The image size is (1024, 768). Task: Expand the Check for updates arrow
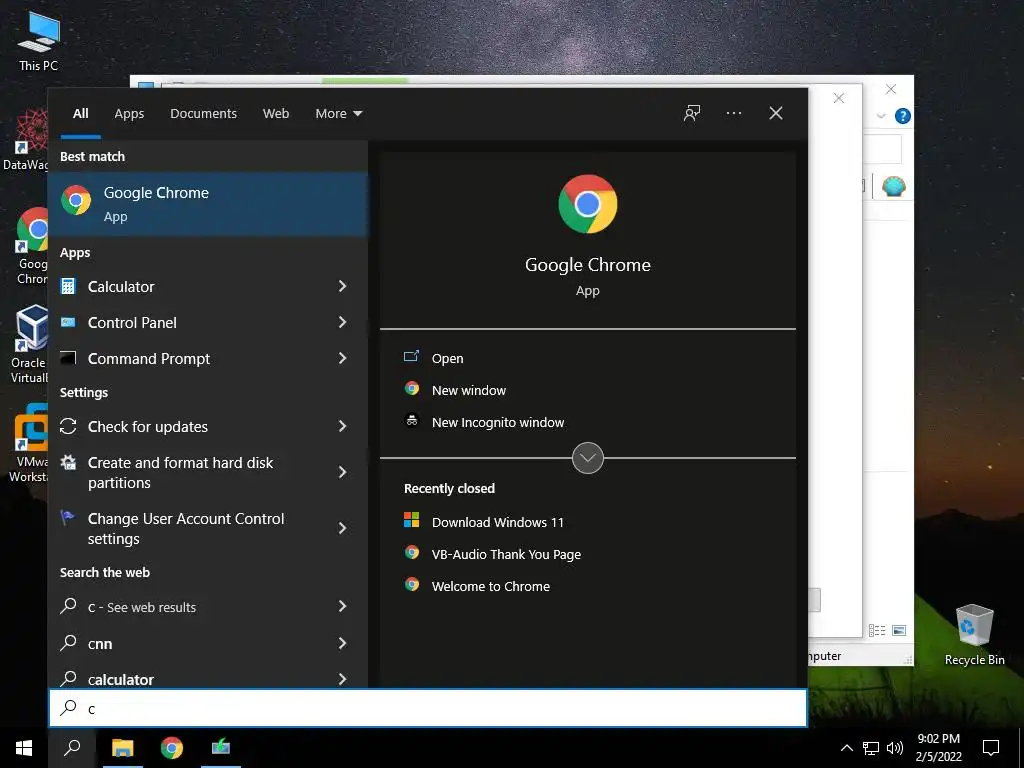pos(342,426)
